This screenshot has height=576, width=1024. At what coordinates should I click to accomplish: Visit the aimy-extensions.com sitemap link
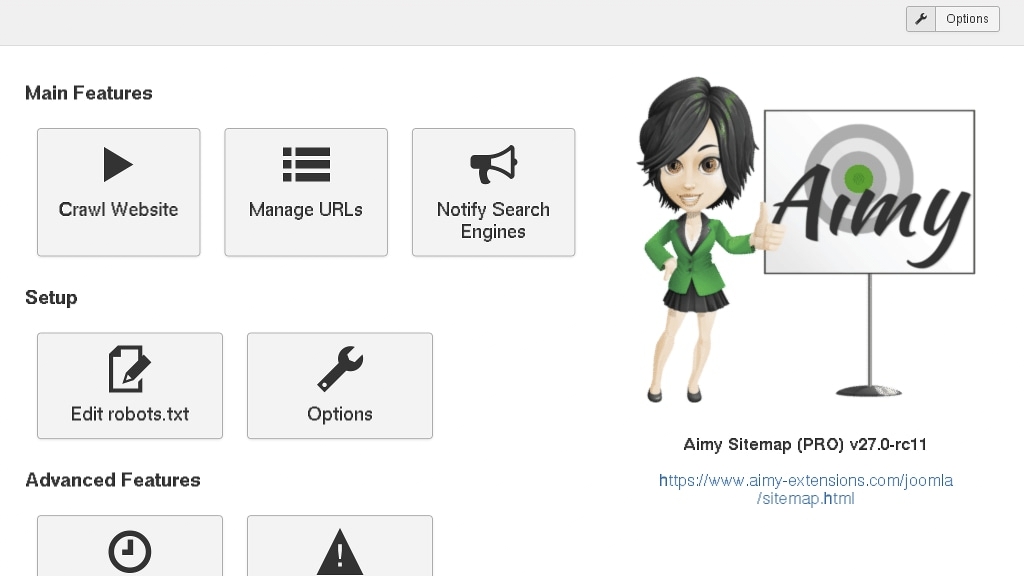pyautogui.click(x=806, y=489)
